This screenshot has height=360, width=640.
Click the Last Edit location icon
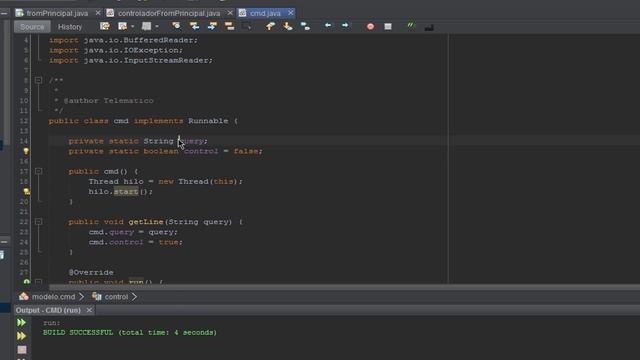[105, 27]
